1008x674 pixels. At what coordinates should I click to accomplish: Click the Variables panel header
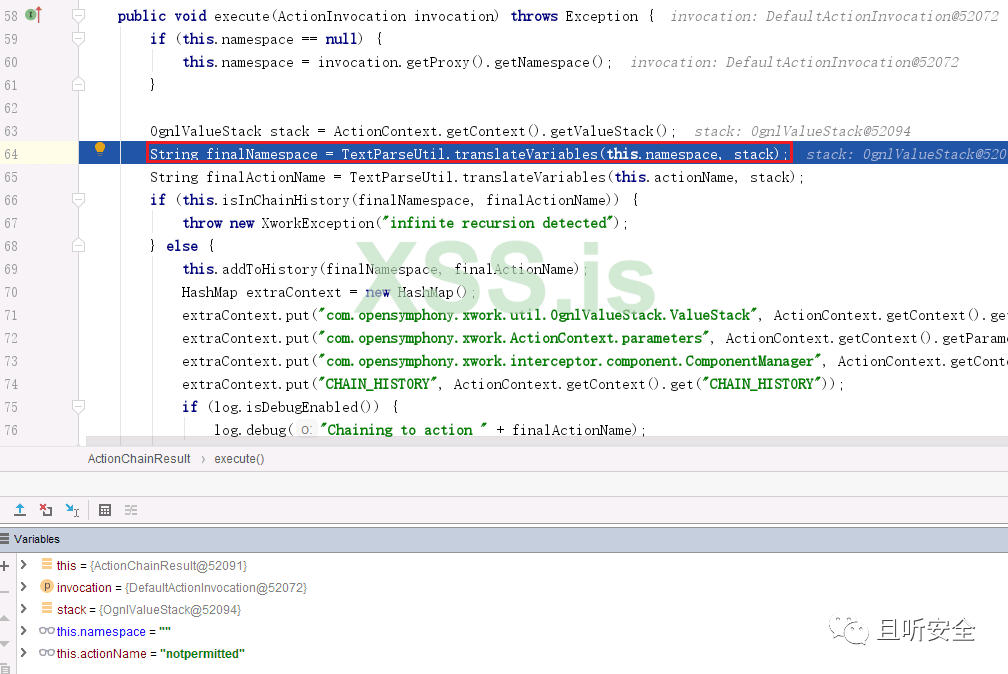(504, 539)
